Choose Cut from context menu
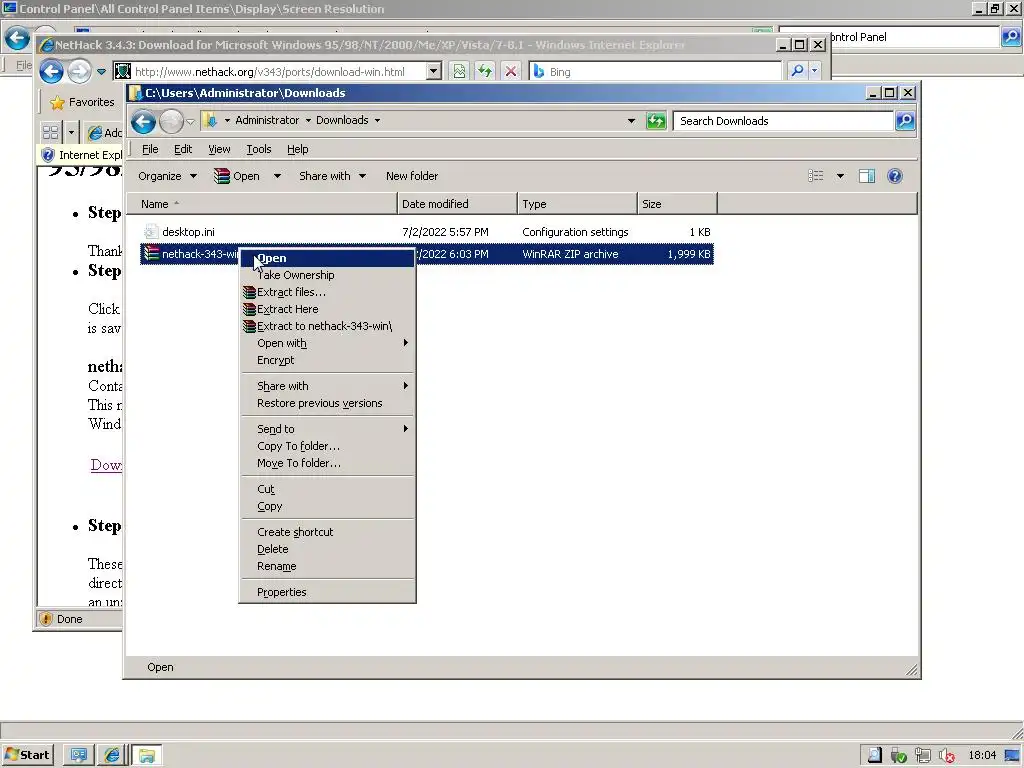This screenshot has height=768, width=1024. (328, 489)
